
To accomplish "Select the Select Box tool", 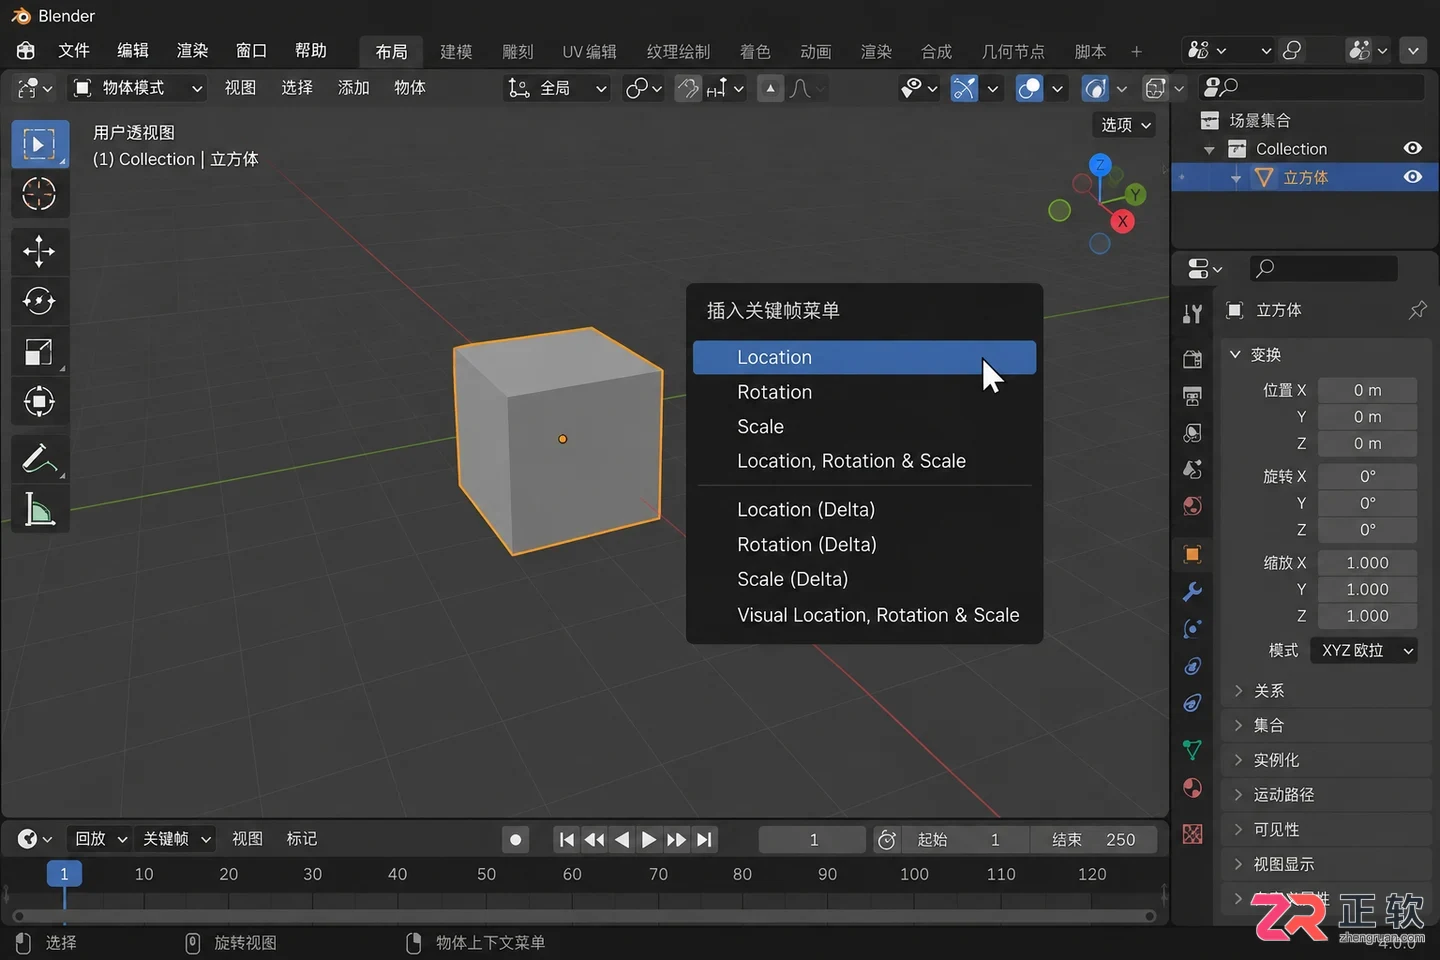I will tap(40, 145).
